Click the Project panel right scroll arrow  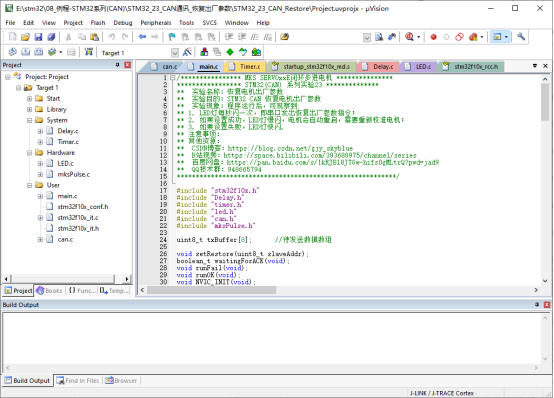127,279
